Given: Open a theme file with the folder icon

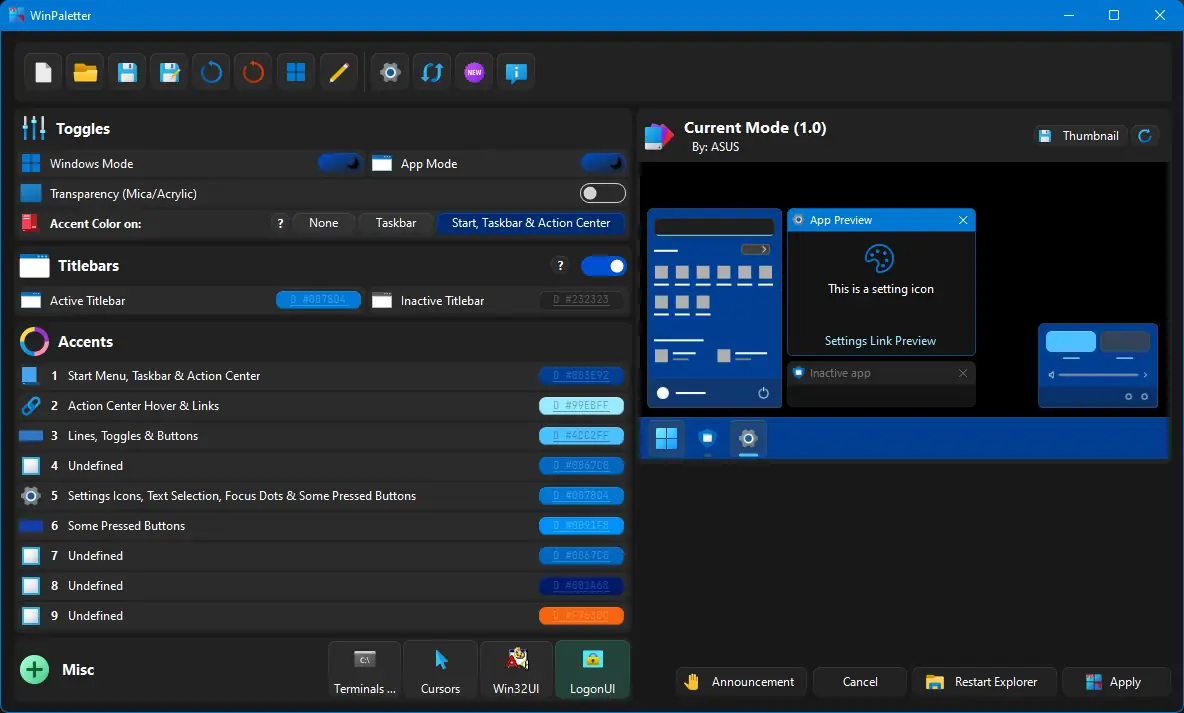Looking at the screenshot, I should (x=85, y=73).
